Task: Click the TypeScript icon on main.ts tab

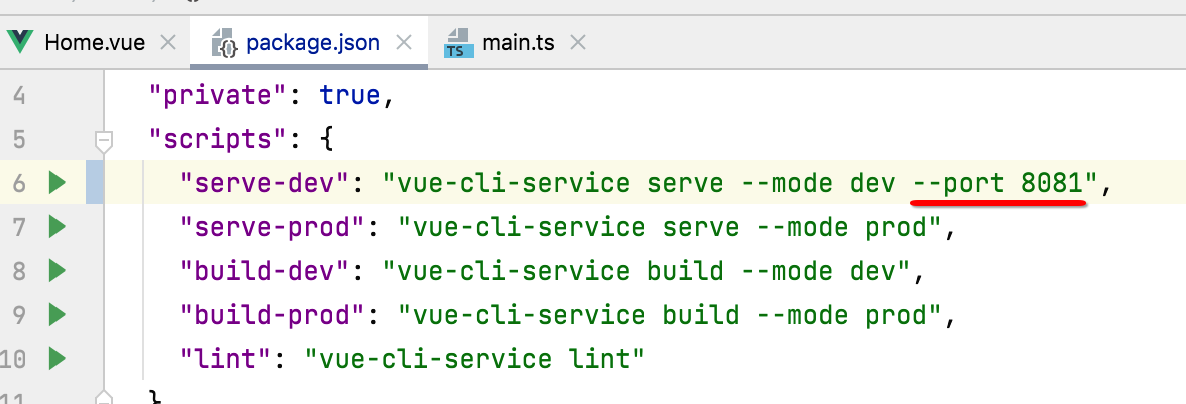Action: pyautogui.click(x=458, y=42)
